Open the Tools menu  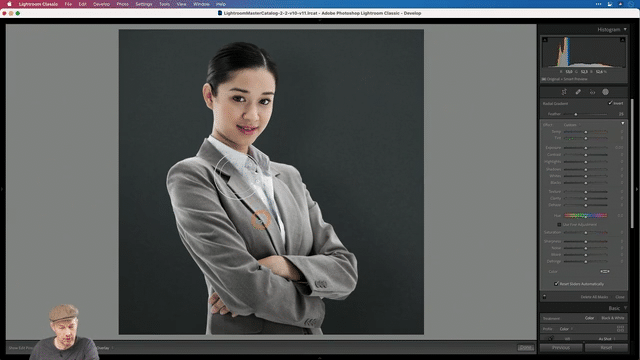(x=164, y=4)
